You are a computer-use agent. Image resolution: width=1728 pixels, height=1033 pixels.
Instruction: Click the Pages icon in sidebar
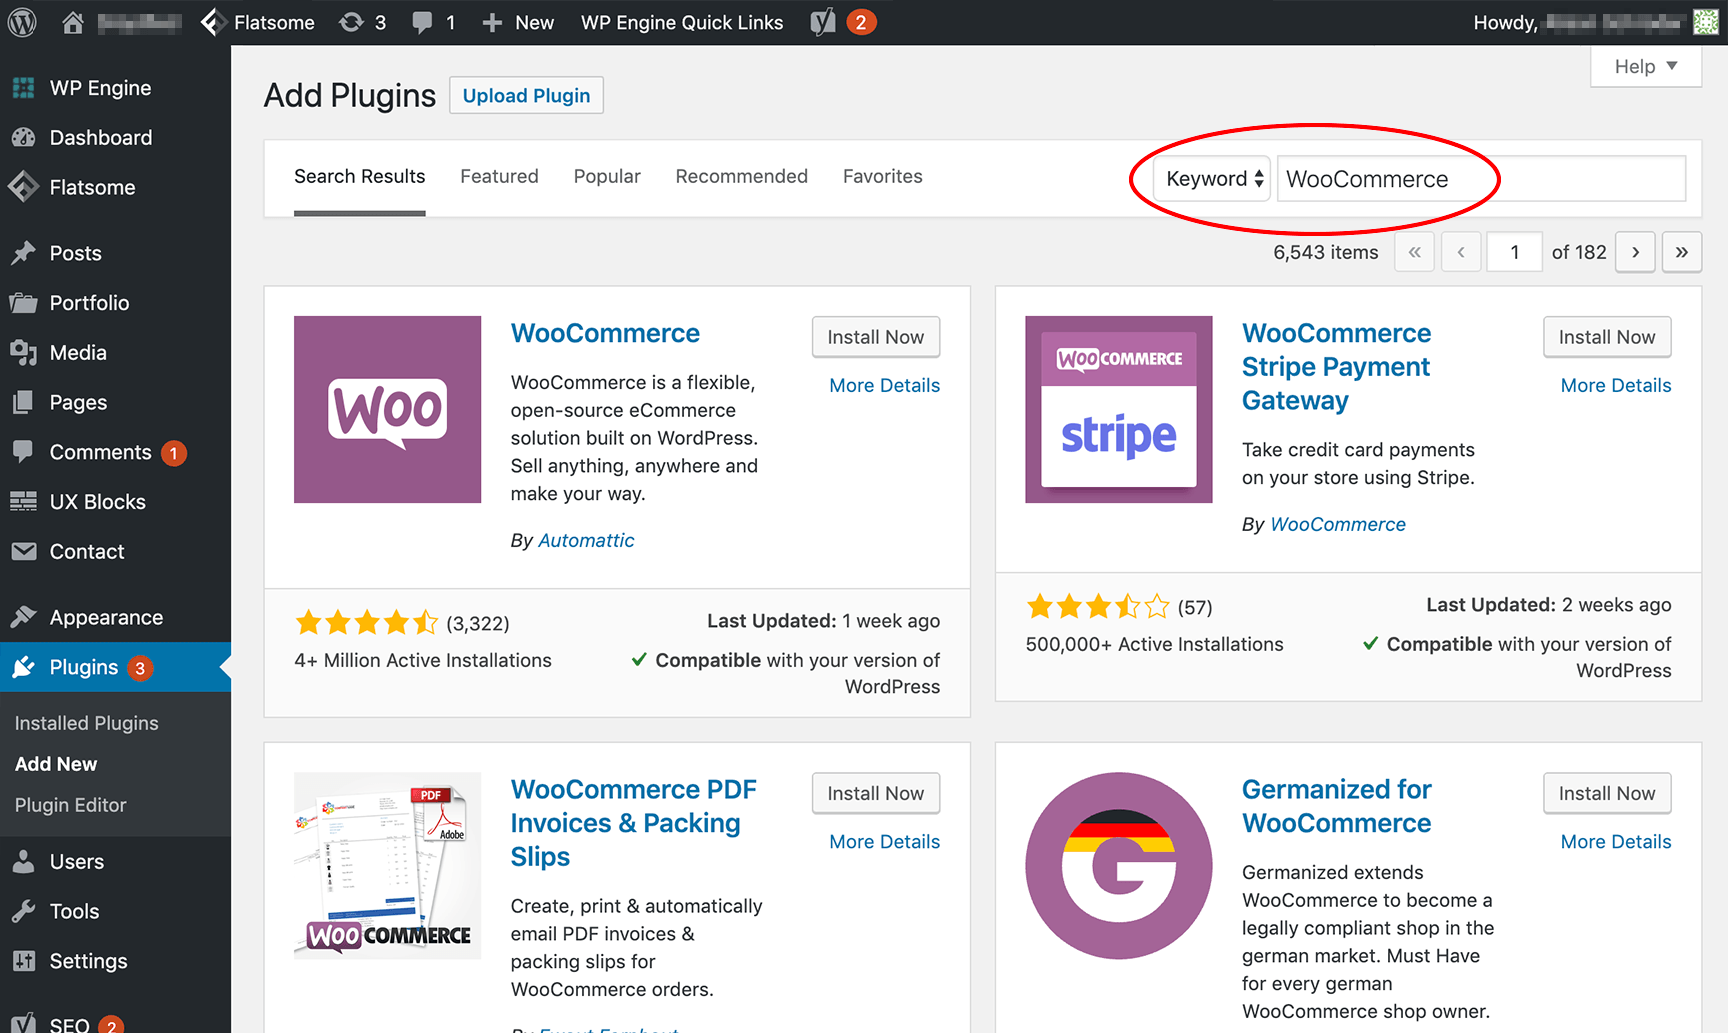coord(23,402)
